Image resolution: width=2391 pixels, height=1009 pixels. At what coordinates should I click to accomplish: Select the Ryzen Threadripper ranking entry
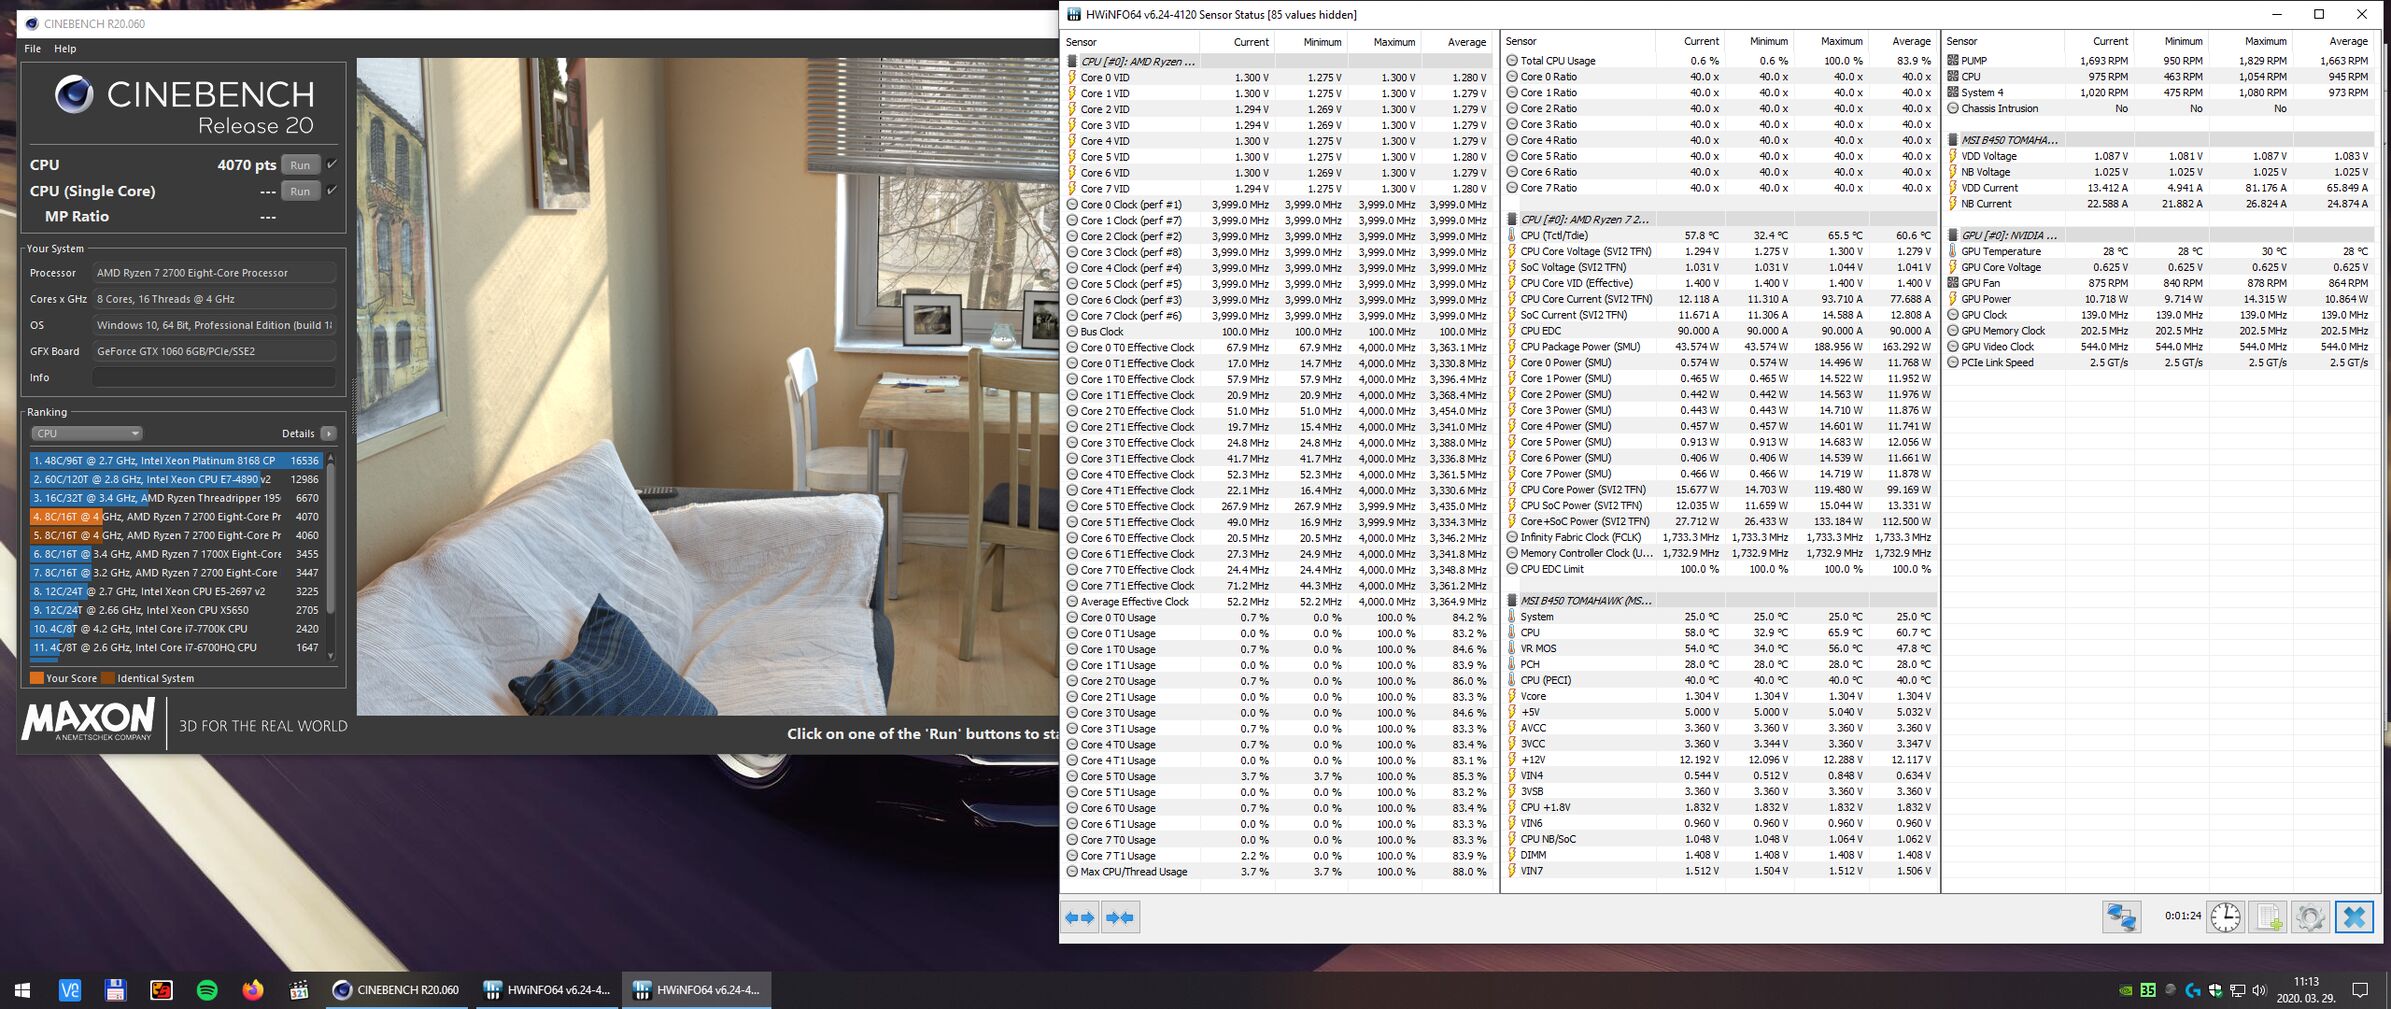pyautogui.click(x=176, y=498)
